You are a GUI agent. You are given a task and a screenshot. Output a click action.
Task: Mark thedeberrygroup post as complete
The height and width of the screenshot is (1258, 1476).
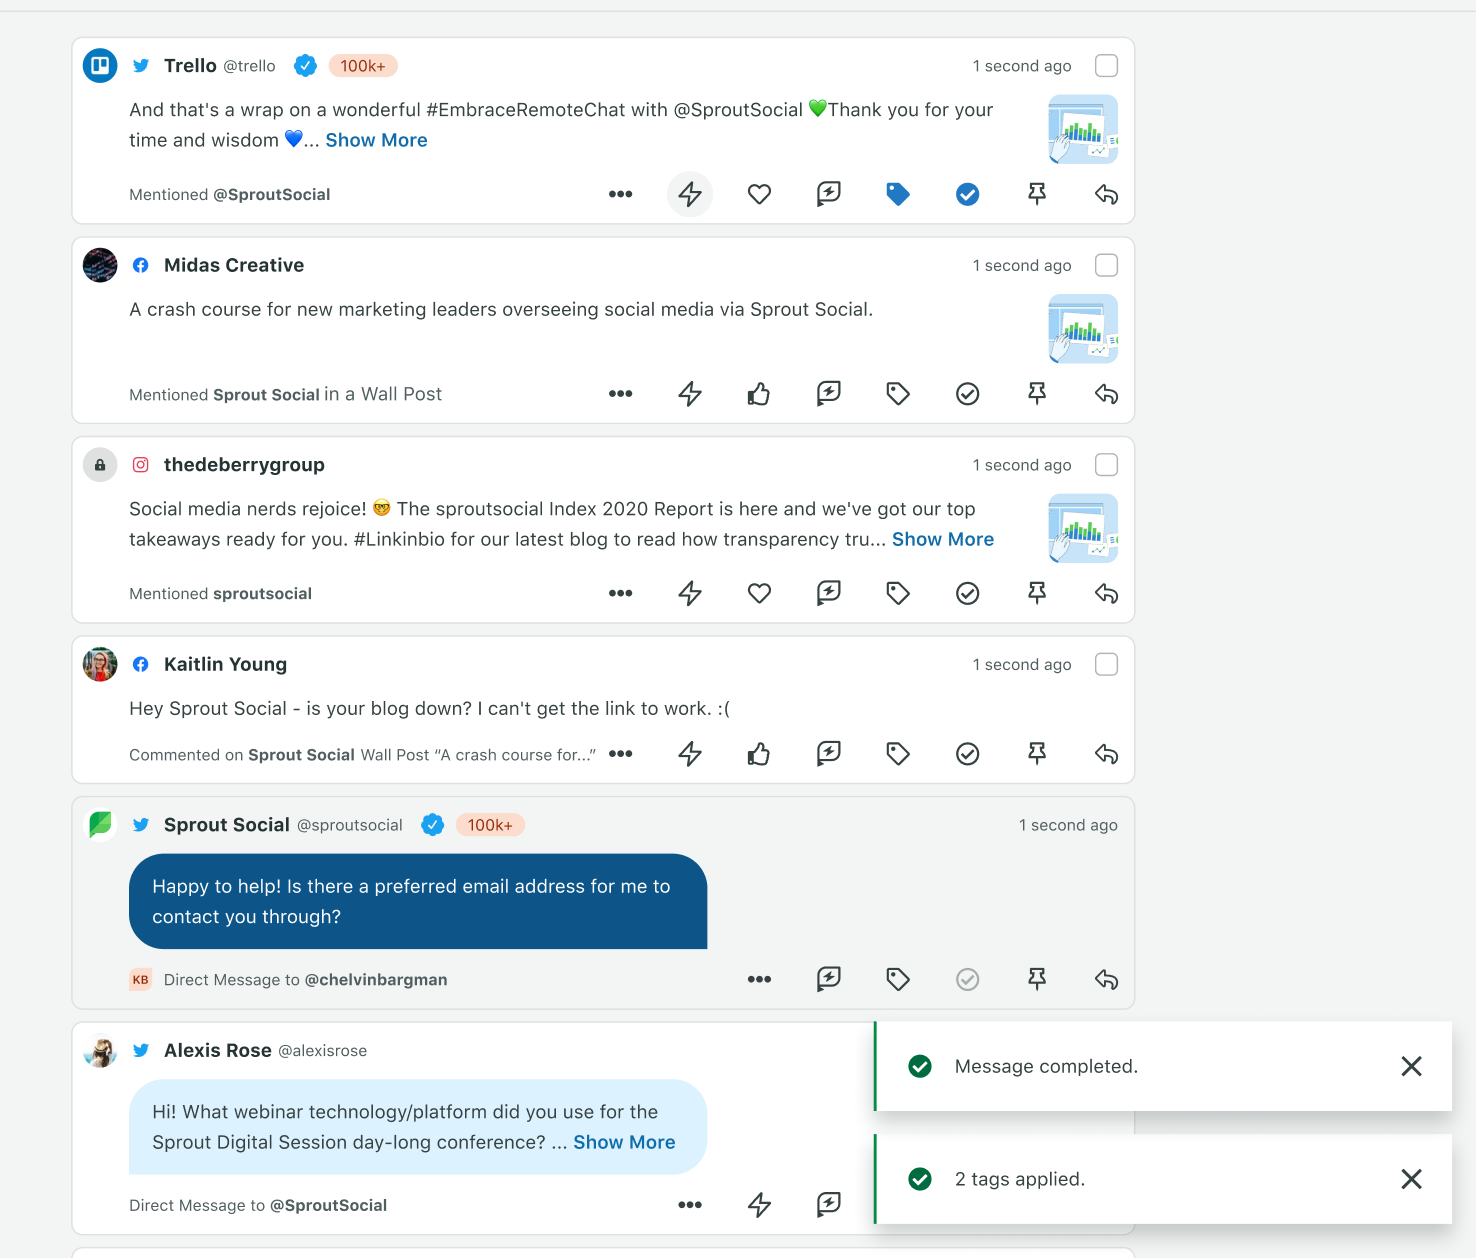(967, 593)
